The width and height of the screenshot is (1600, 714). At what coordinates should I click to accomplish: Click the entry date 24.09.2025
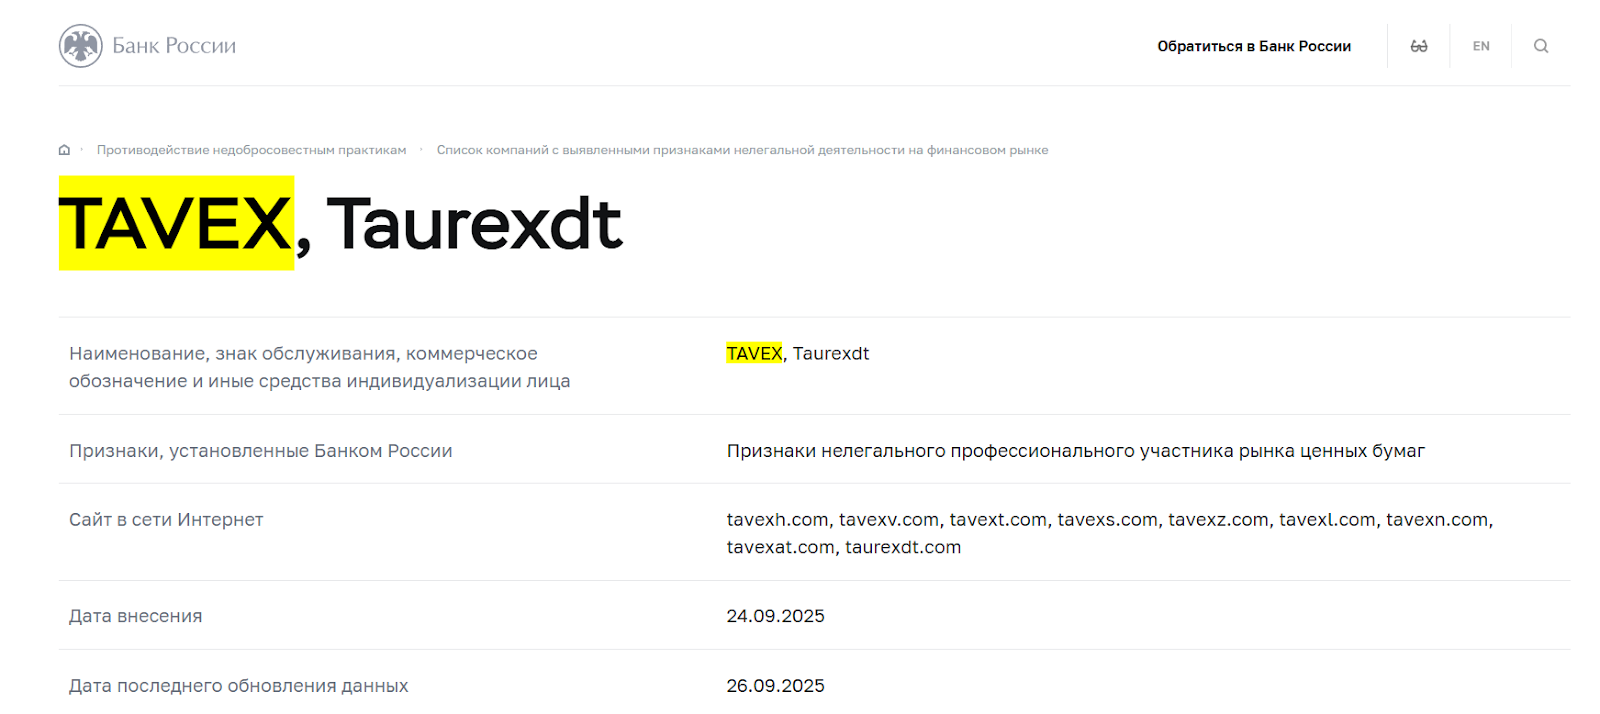click(x=775, y=616)
